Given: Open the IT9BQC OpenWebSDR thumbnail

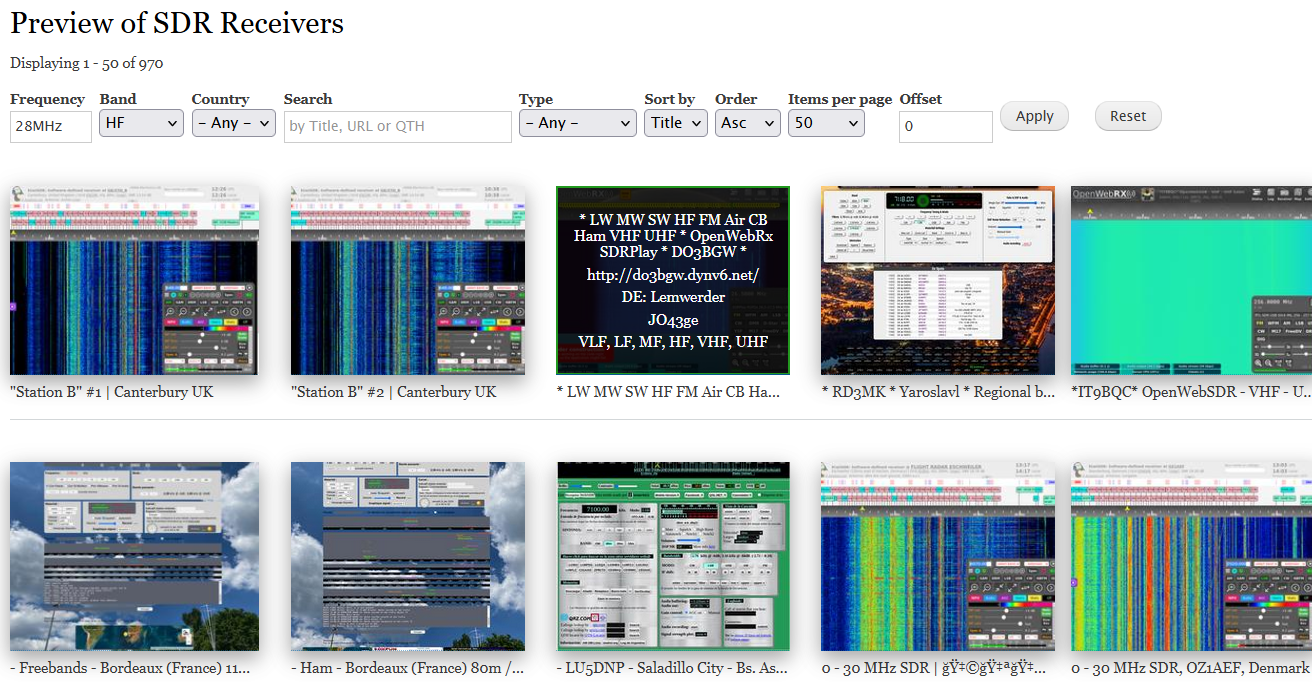Looking at the screenshot, I should pos(1191,280).
